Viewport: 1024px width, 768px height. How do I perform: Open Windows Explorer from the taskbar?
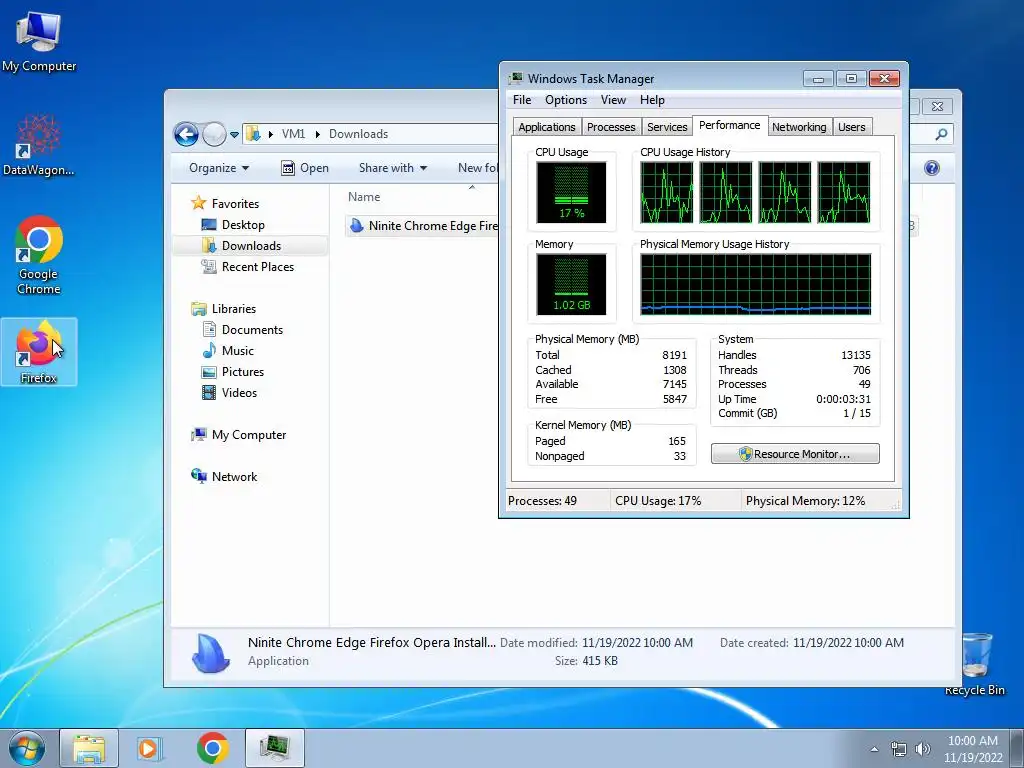coord(89,748)
